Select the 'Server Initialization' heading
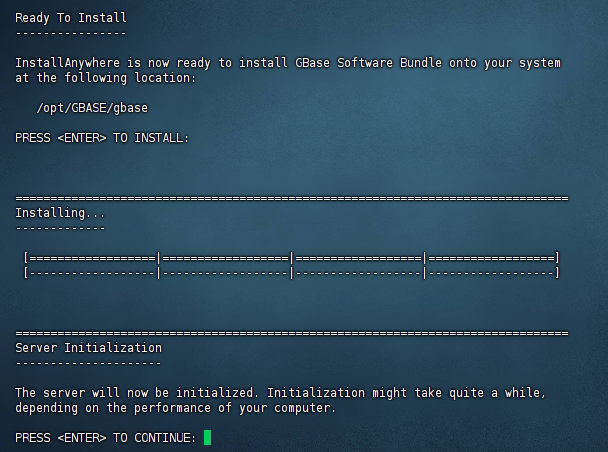The width and height of the screenshot is (608, 452). 88,348
